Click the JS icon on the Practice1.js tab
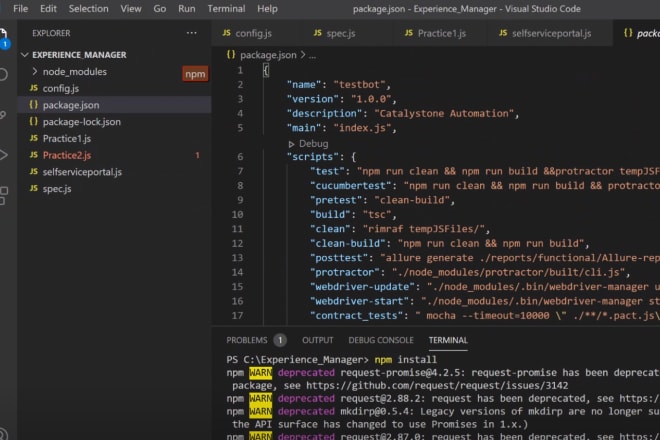 [x=409, y=33]
